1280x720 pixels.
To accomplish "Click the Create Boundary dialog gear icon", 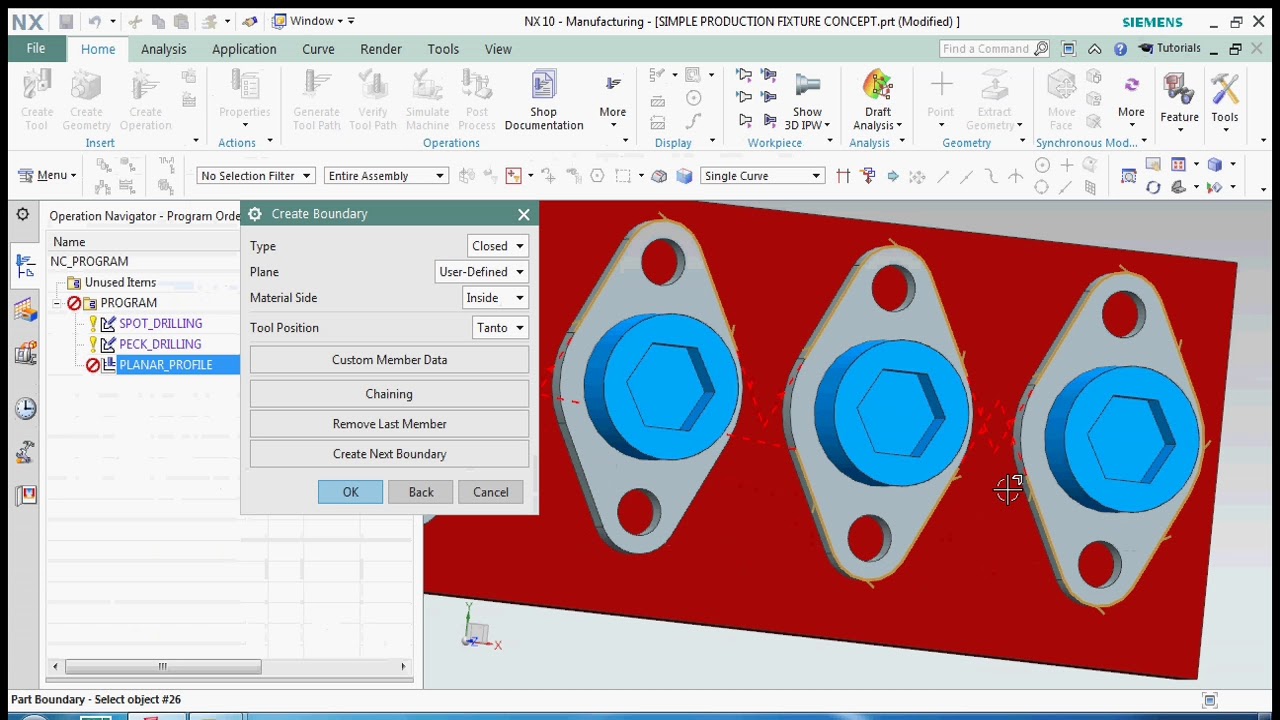I will 255,214.
